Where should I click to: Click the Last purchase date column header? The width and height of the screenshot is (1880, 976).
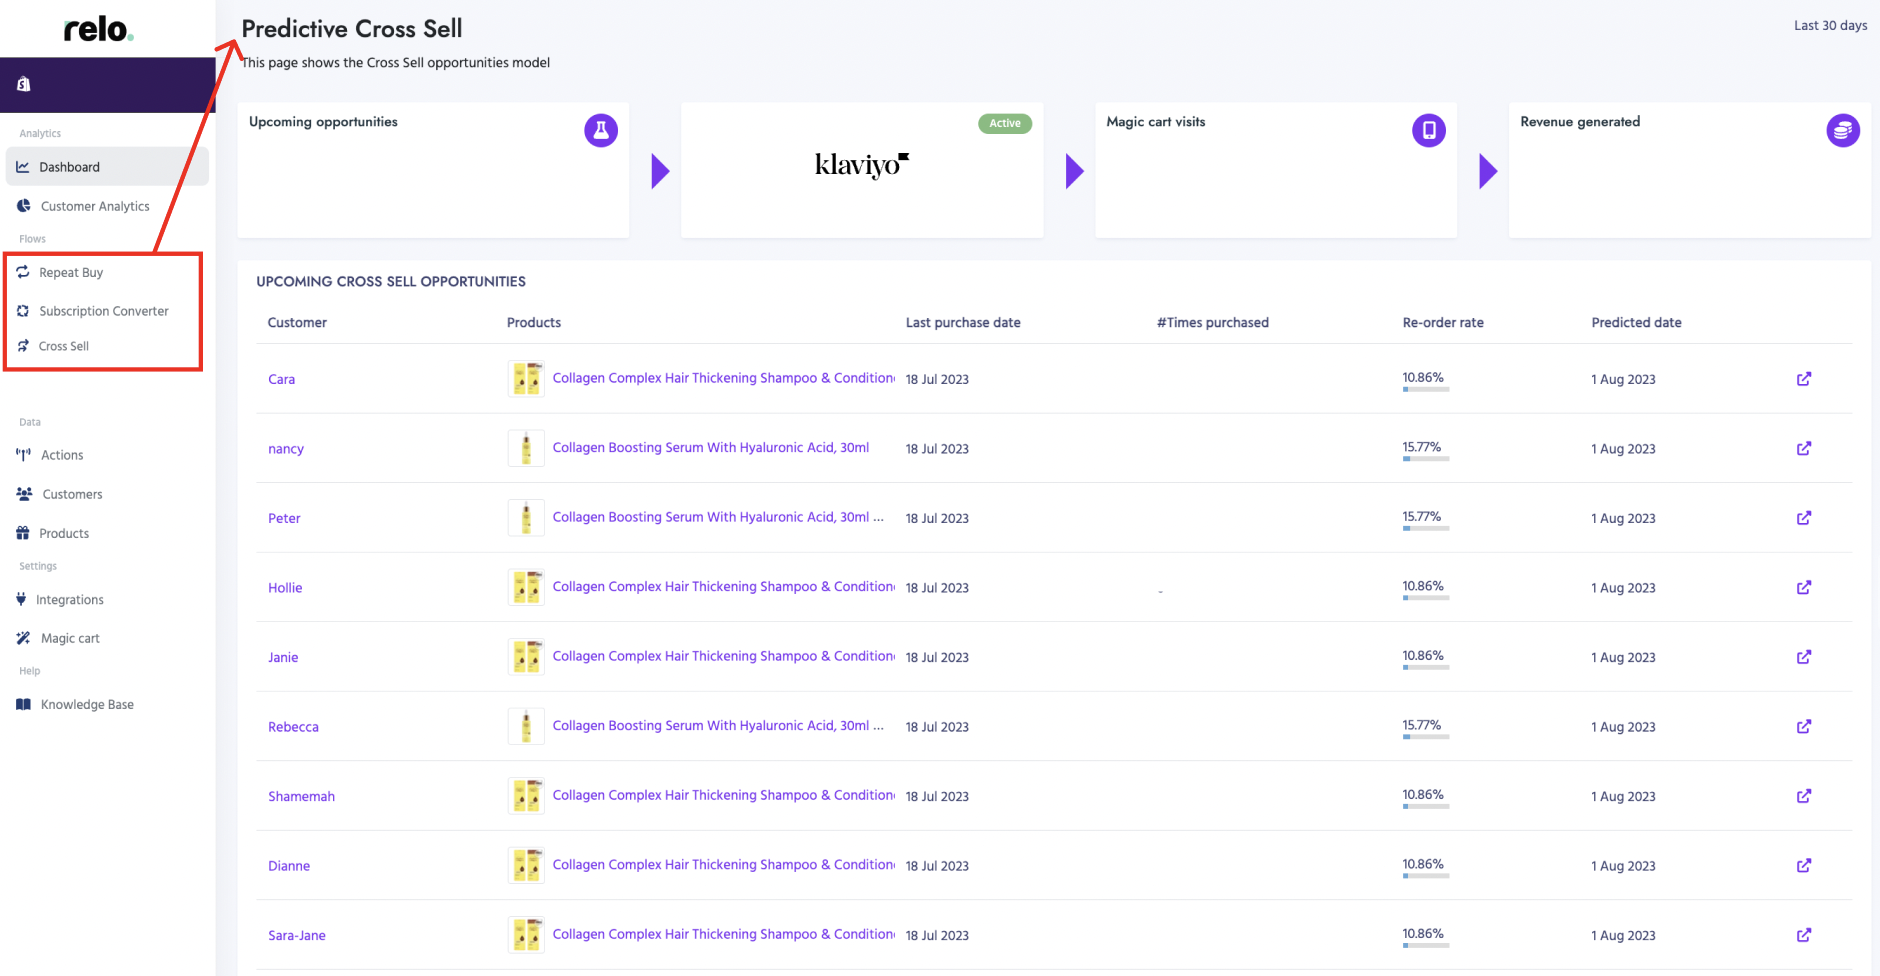963,322
